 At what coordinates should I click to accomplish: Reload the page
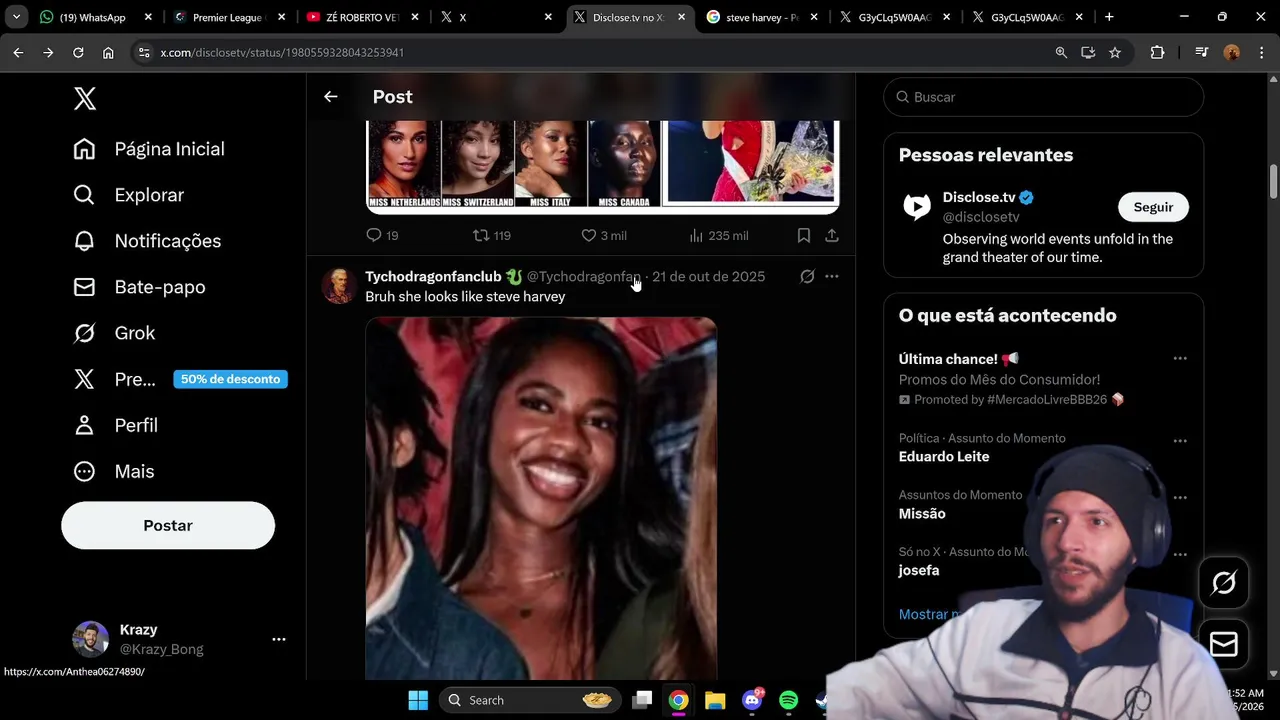click(78, 52)
